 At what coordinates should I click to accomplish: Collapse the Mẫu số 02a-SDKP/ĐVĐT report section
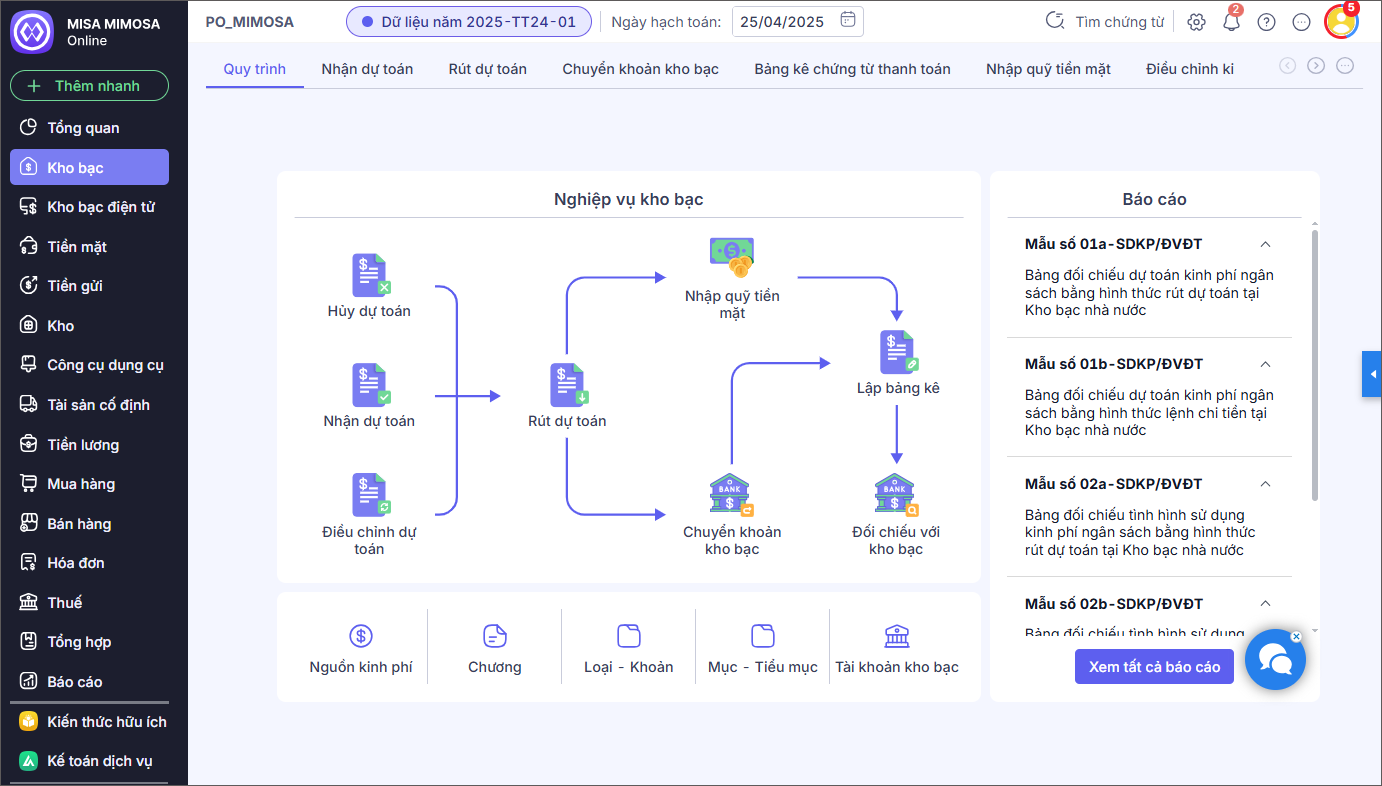(1265, 484)
